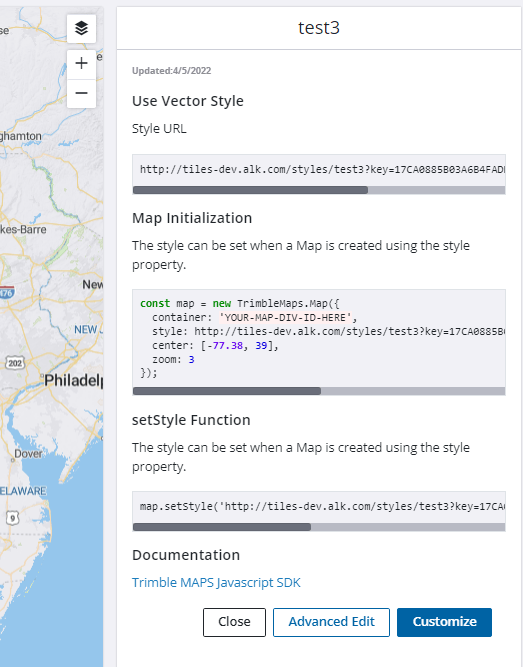This screenshot has height=667, width=523.
Task: Click the Style URL text field
Action: pyautogui.click(x=319, y=170)
